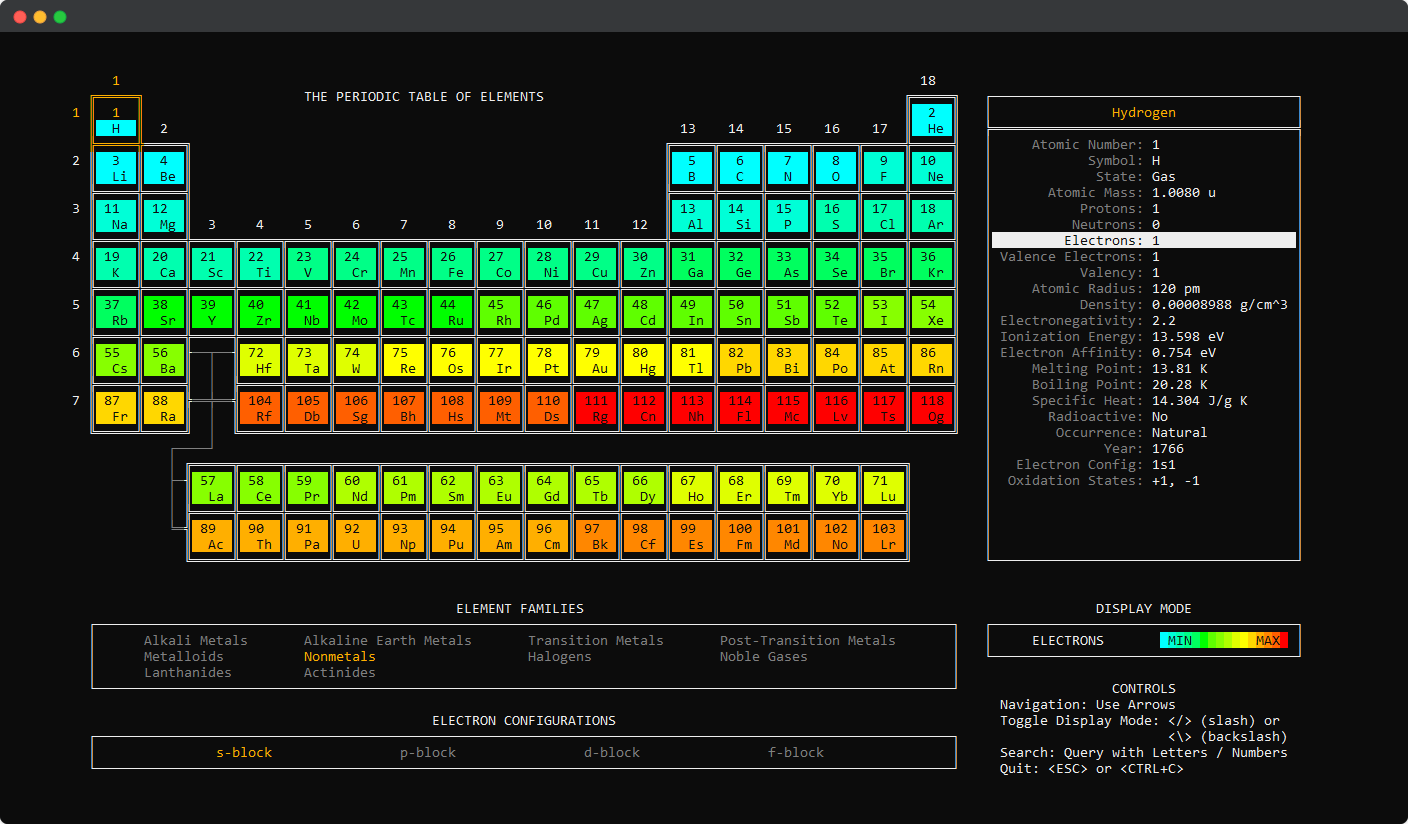Click the MIN-MAX electrons color gradient
Screen dimensions: 1408x824
(1224, 640)
